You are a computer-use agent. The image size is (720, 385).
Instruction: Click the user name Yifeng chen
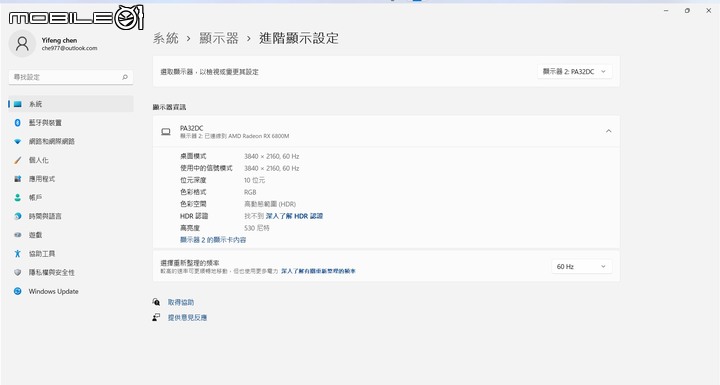pos(59,40)
